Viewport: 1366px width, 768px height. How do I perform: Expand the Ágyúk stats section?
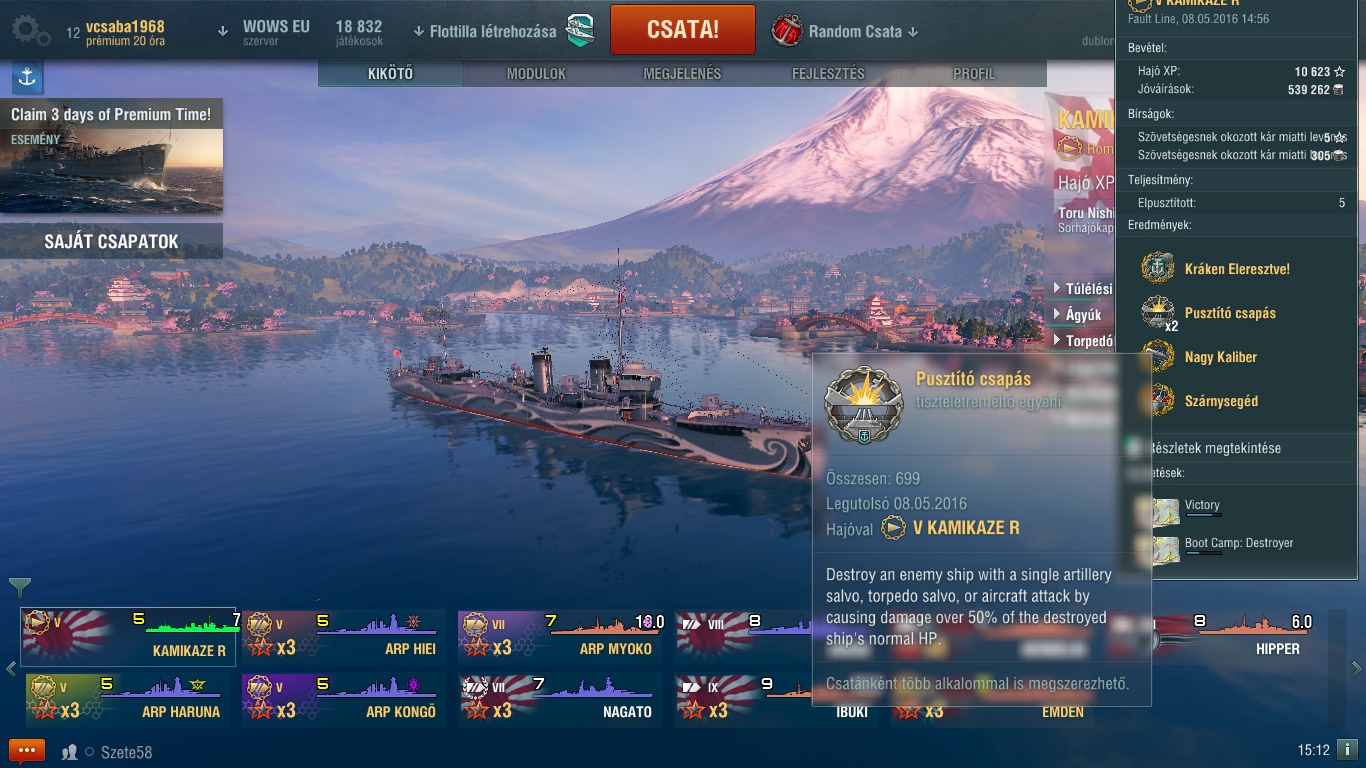(1078, 315)
